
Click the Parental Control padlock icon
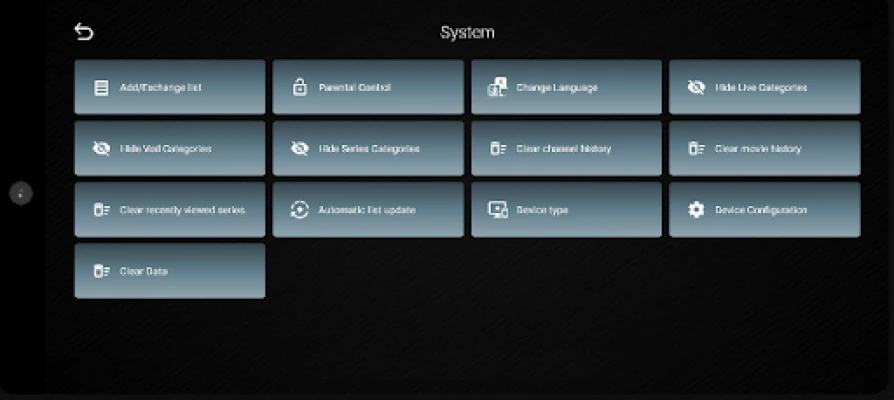[299, 88]
